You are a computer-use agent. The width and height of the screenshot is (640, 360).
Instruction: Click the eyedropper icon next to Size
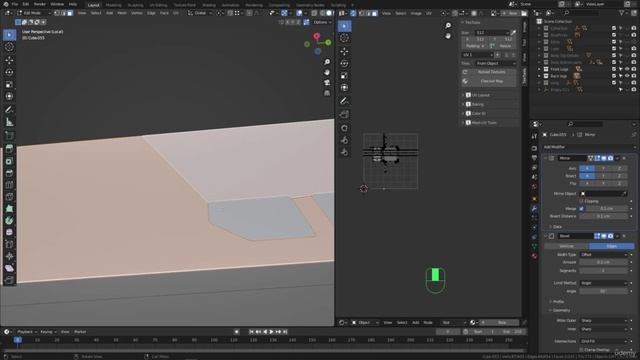(x=513, y=33)
